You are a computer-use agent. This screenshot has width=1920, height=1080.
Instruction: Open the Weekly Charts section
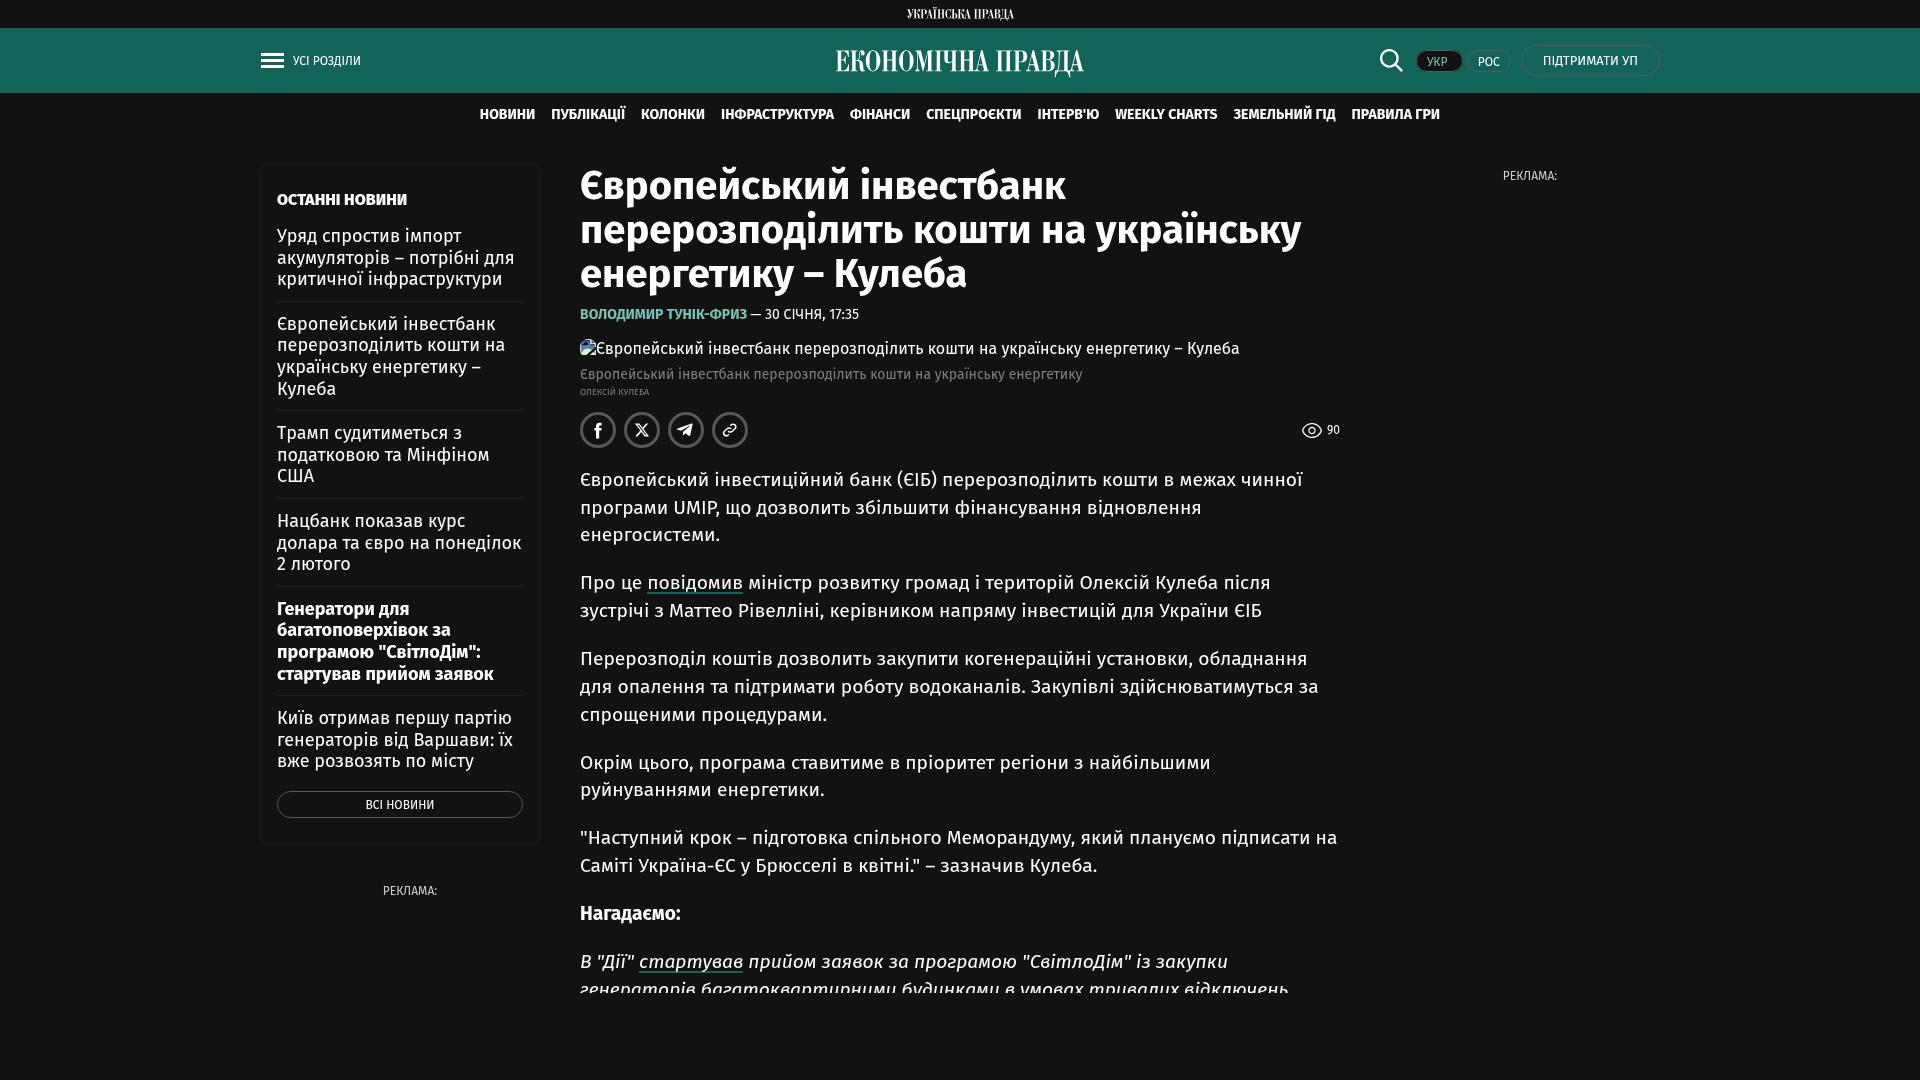[1166, 115]
